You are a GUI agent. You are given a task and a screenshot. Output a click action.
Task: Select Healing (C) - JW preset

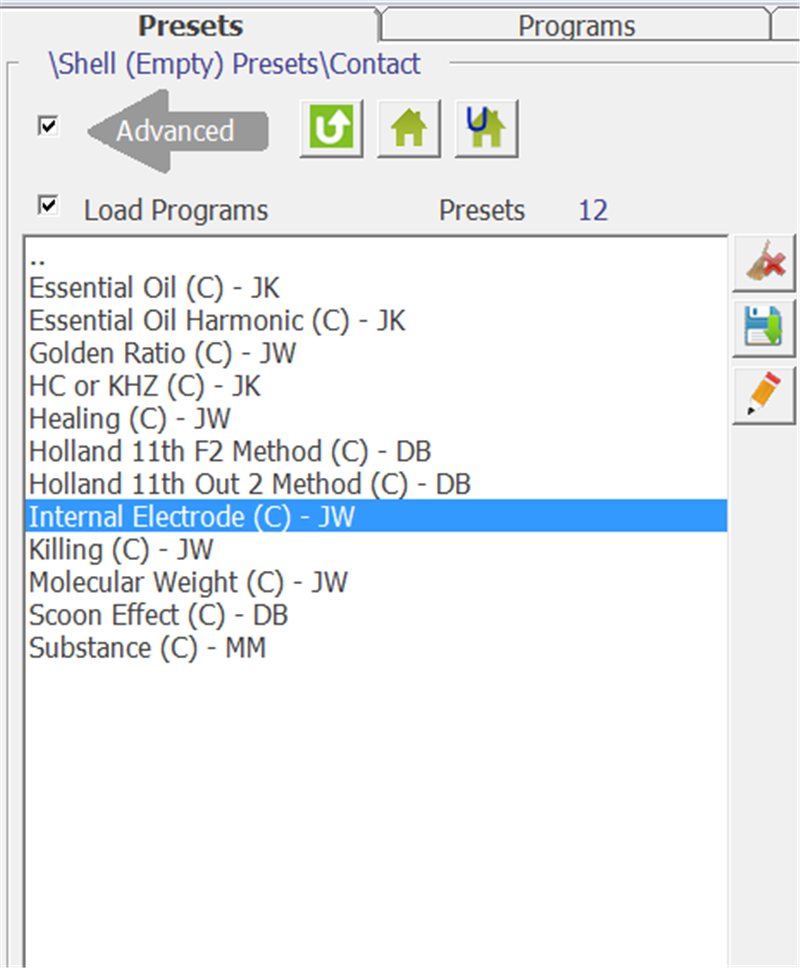130,418
